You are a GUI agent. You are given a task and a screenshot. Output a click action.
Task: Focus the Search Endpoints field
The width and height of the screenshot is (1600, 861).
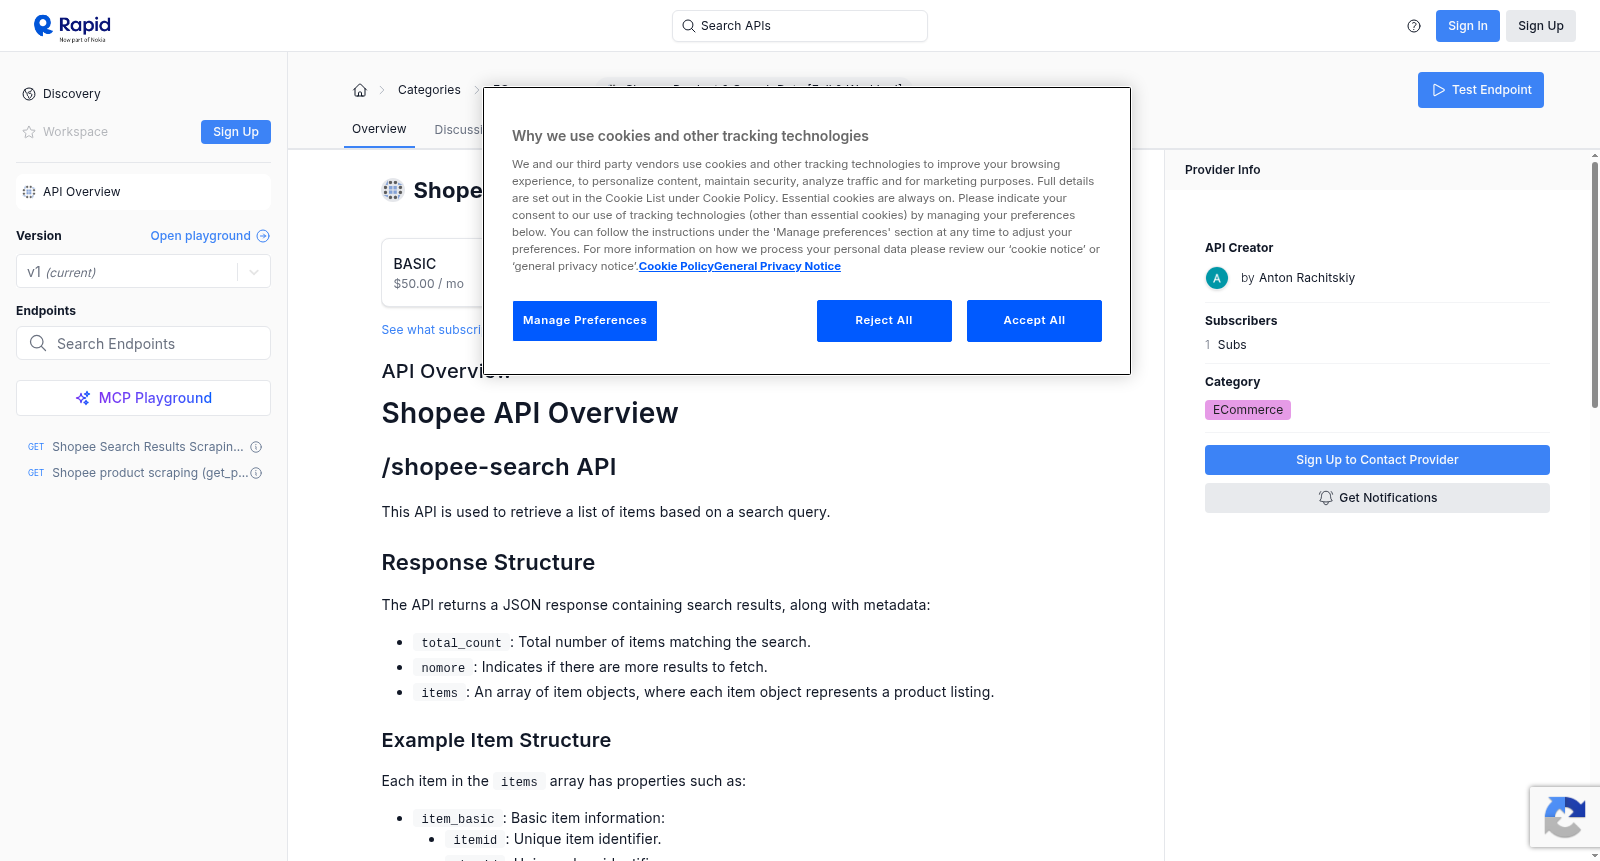143,343
